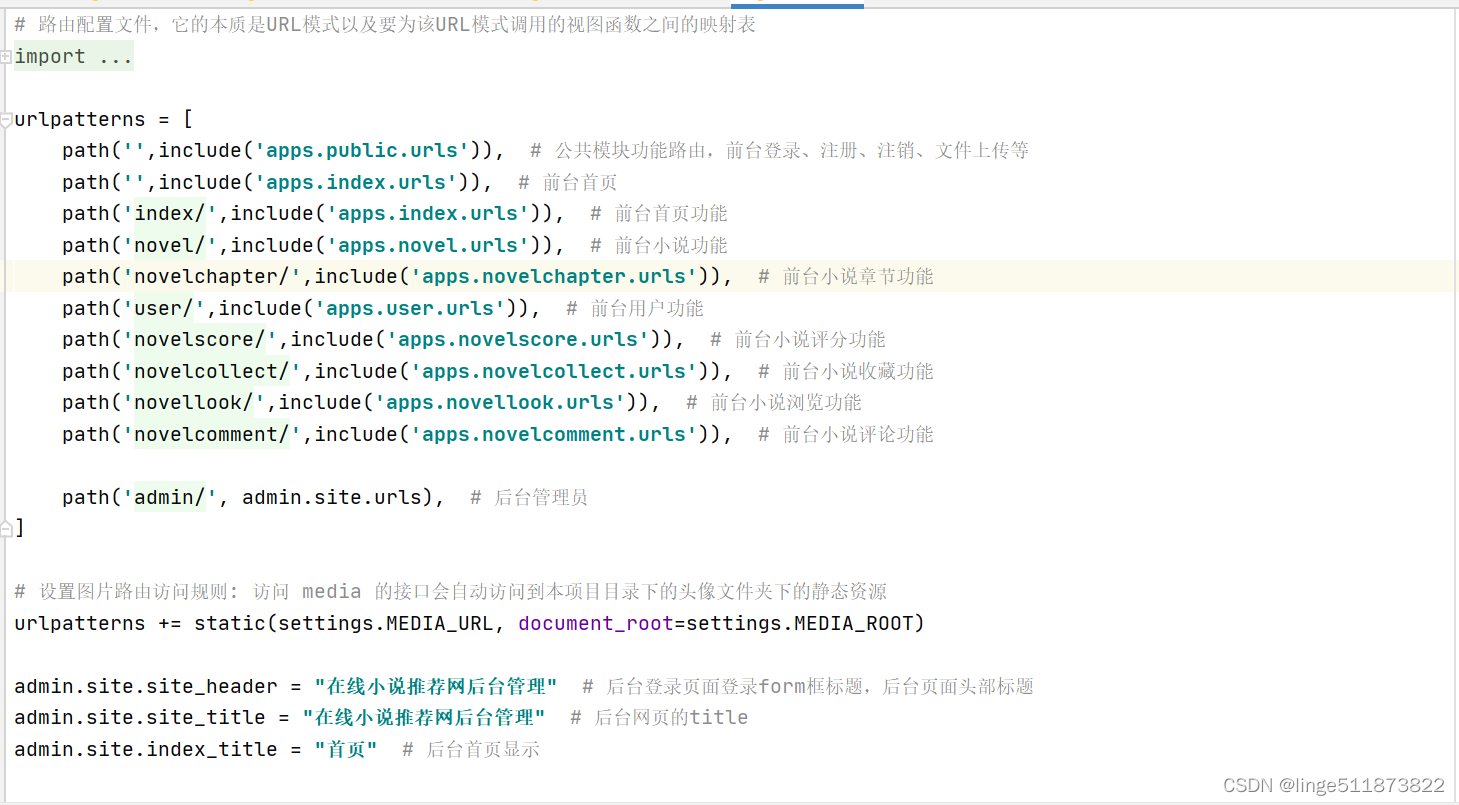Click the 'index/' route string

(170, 214)
